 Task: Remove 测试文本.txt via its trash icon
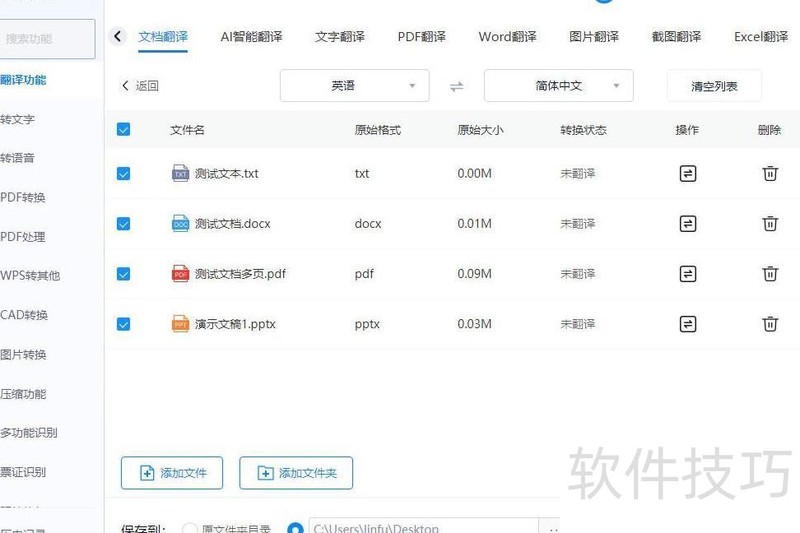click(x=770, y=173)
